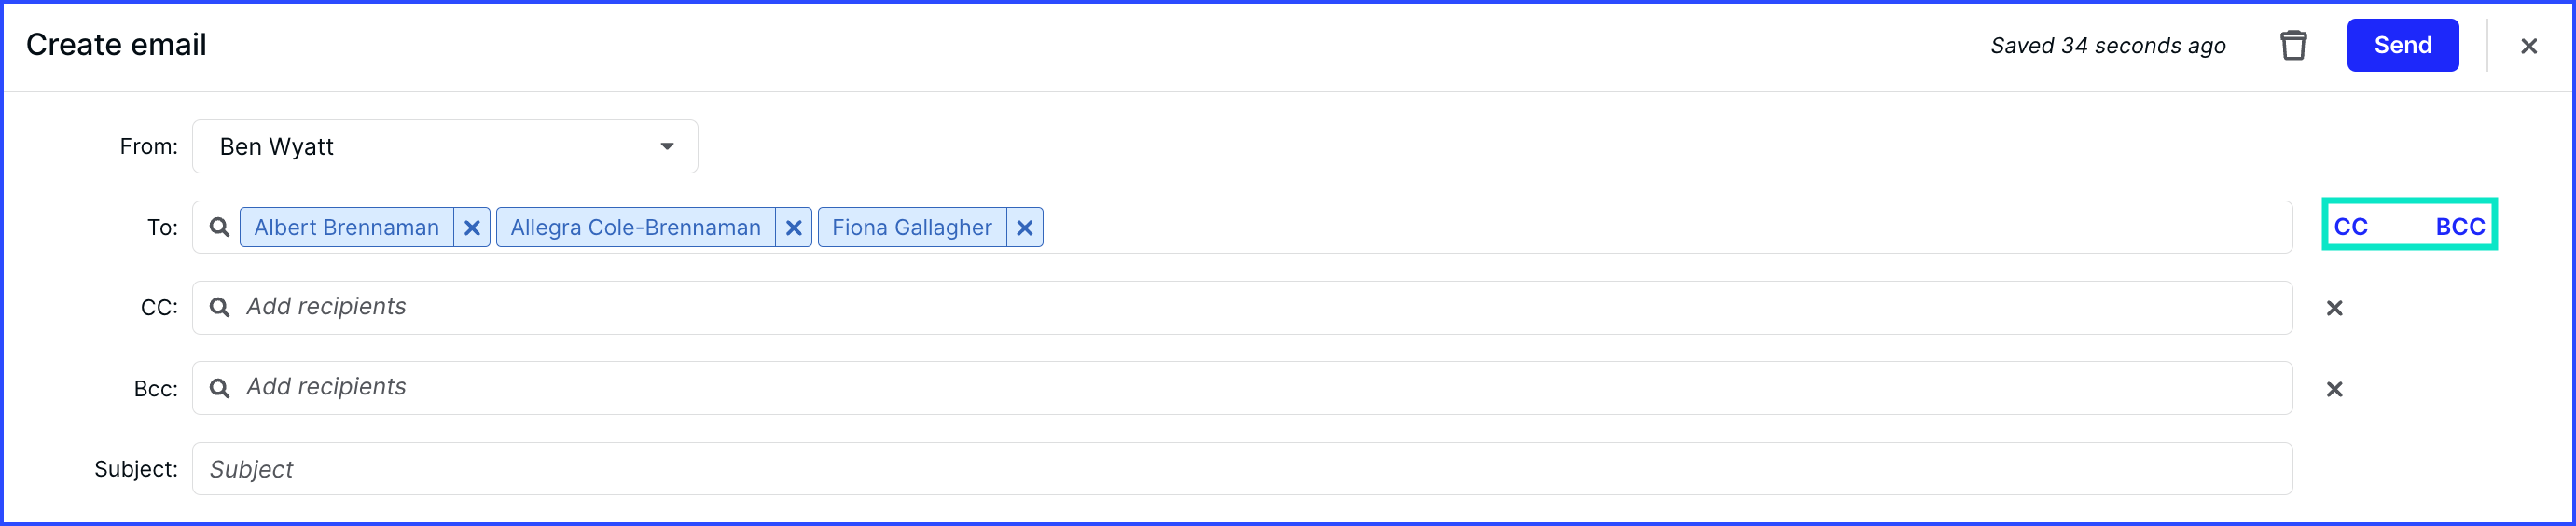The image size is (2576, 526).
Task: Close the Create email dialog
Action: pyautogui.click(x=2528, y=46)
